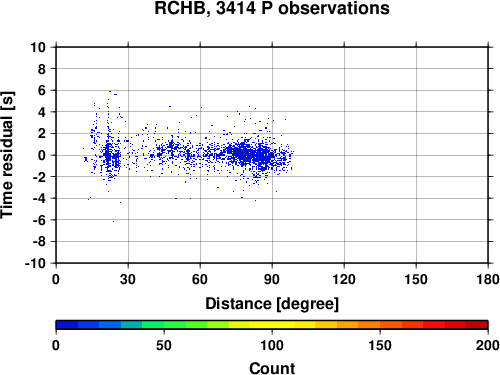
Task: Click x-axis tick label 90
Action: tap(272, 279)
